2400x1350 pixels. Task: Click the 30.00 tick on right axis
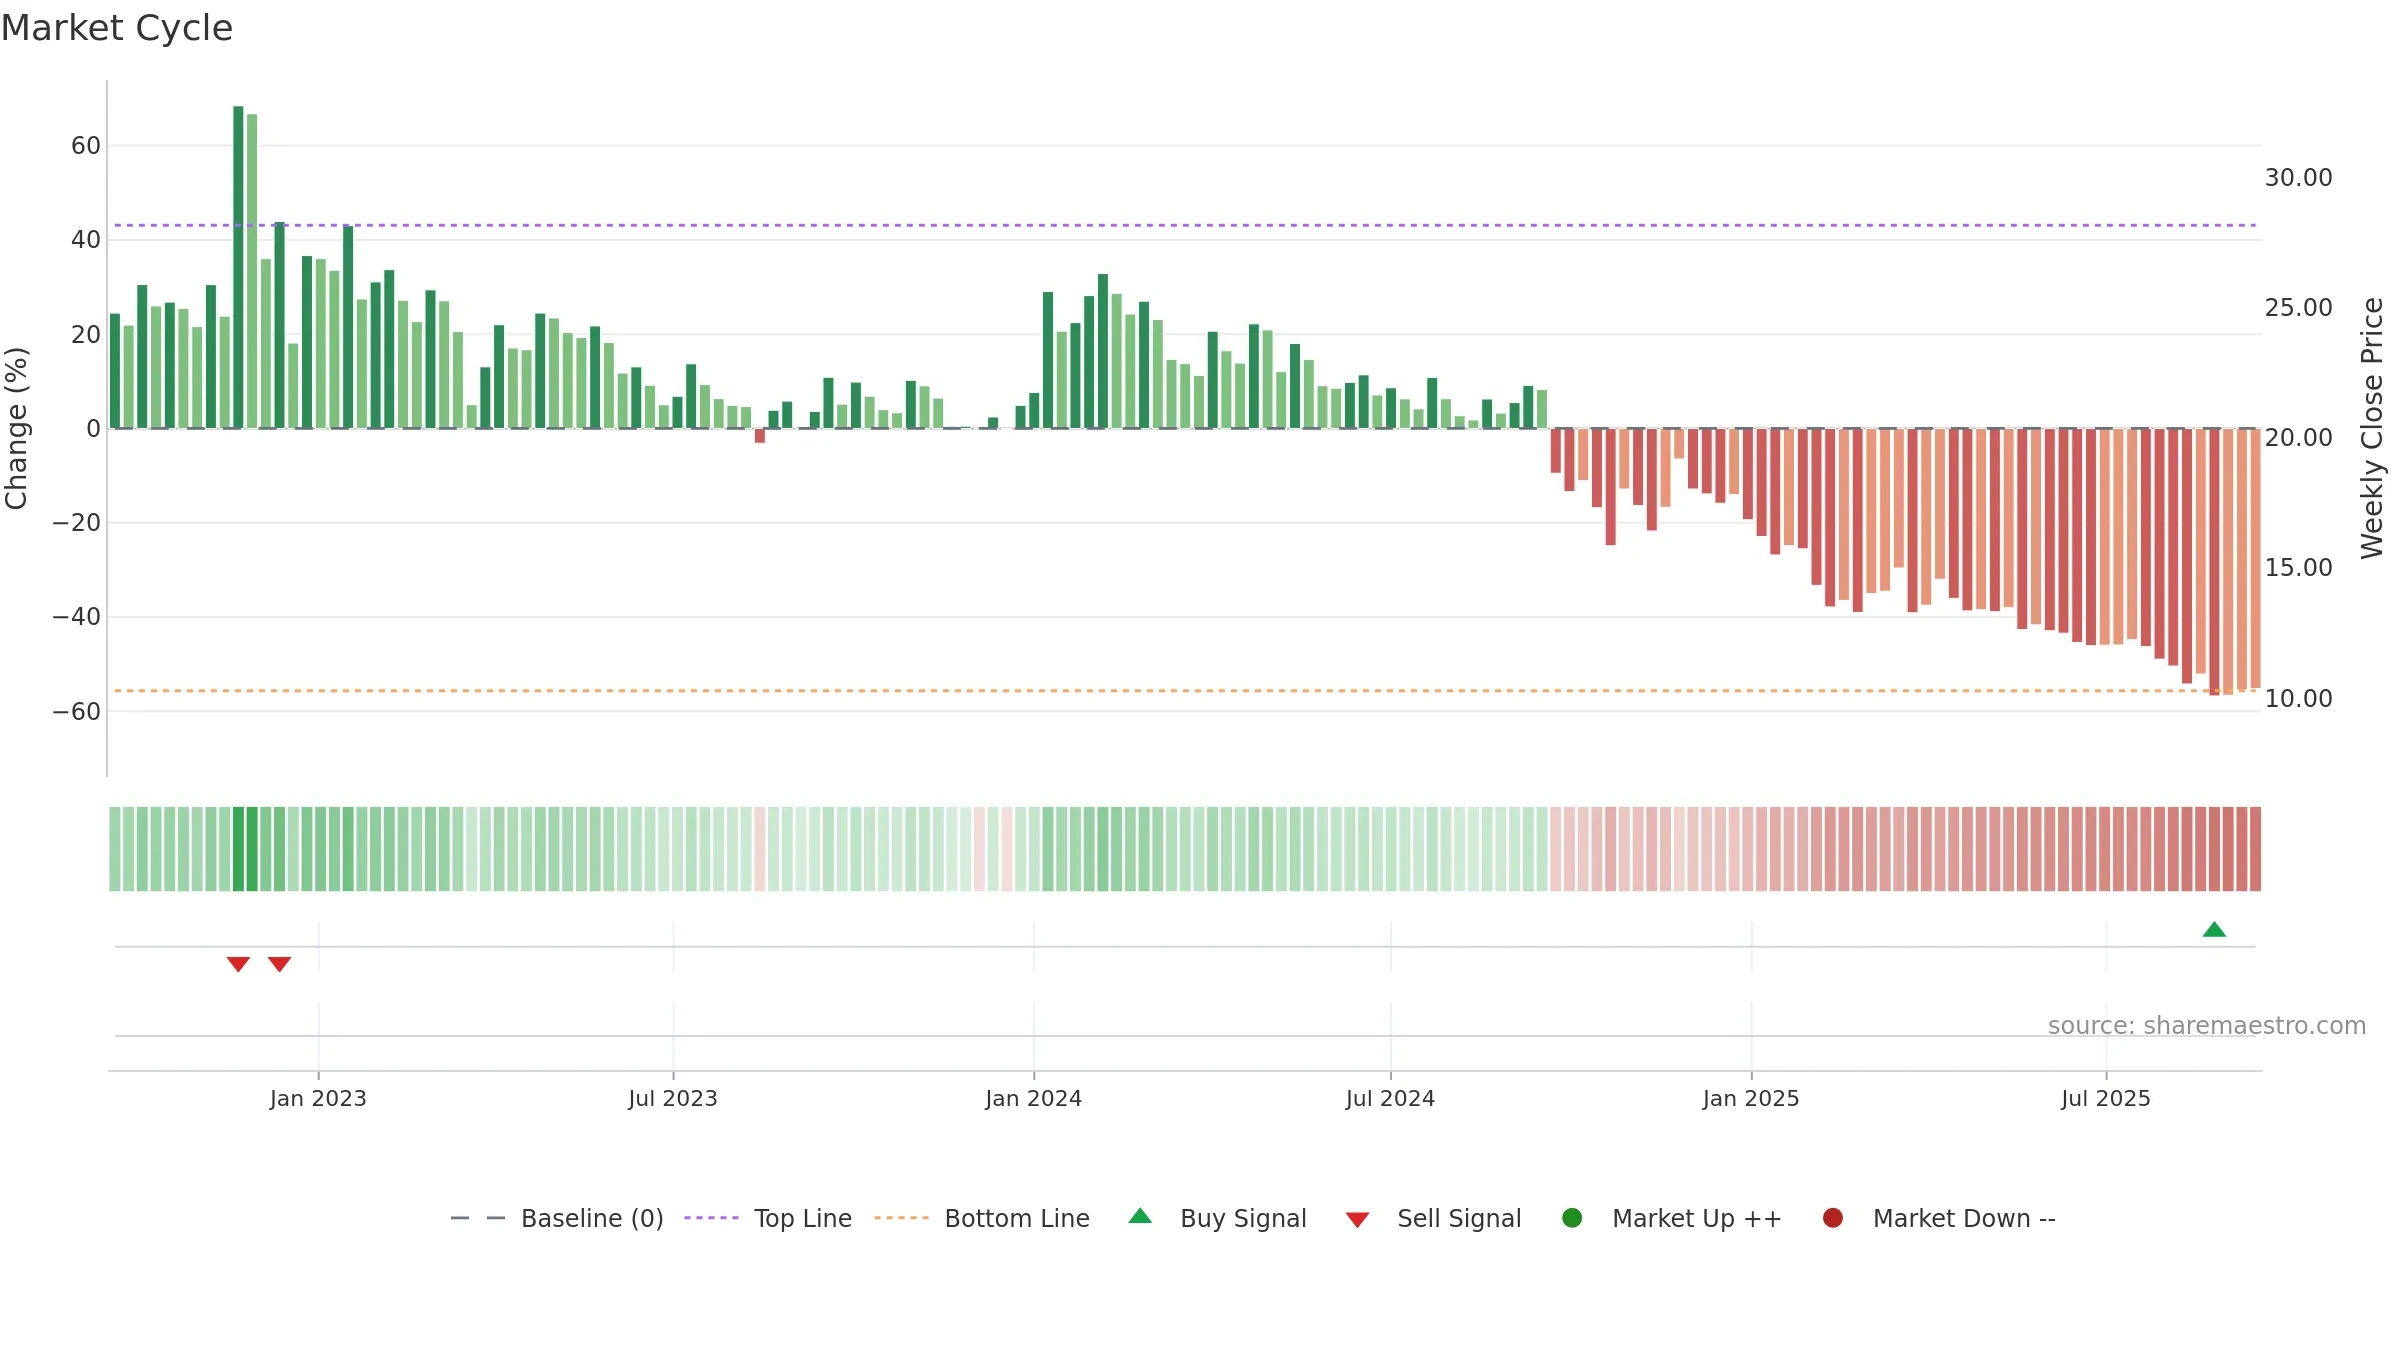[2298, 178]
